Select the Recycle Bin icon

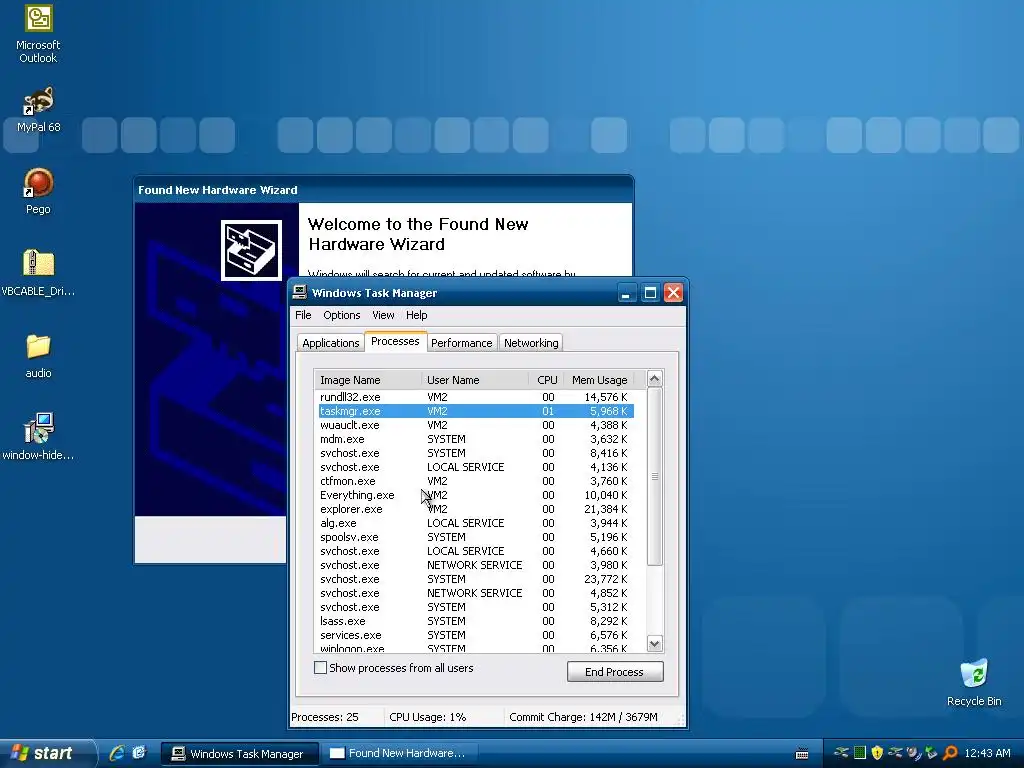click(x=974, y=682)
